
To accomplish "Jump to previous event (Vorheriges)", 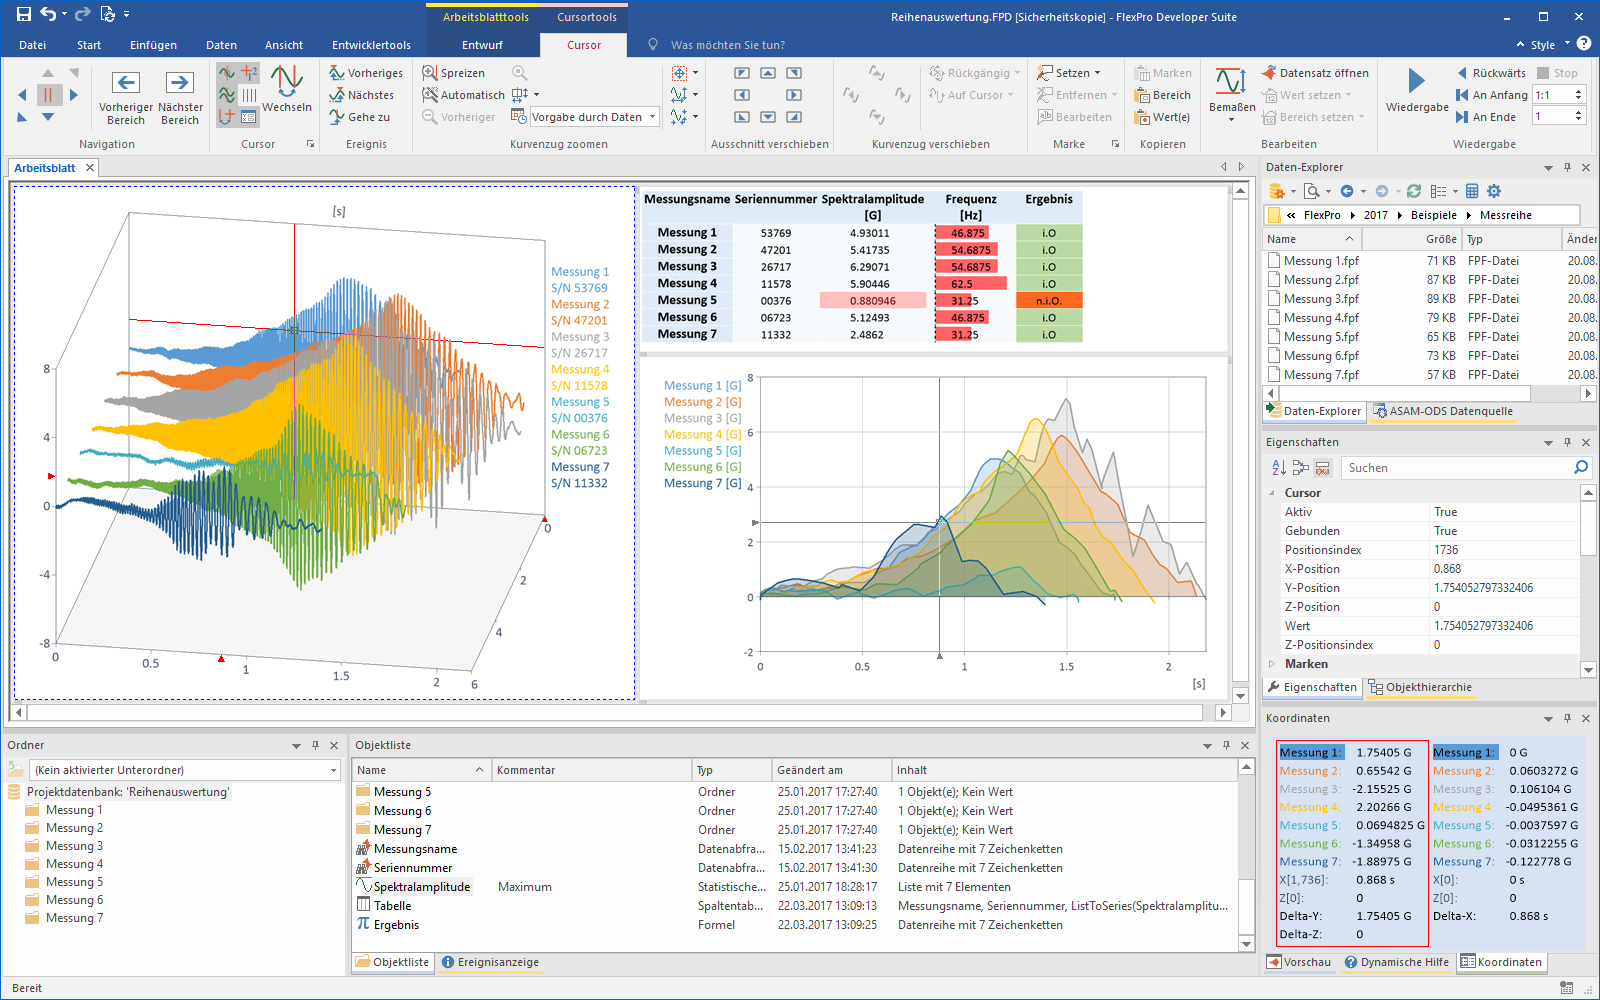I will pos(366,73).
